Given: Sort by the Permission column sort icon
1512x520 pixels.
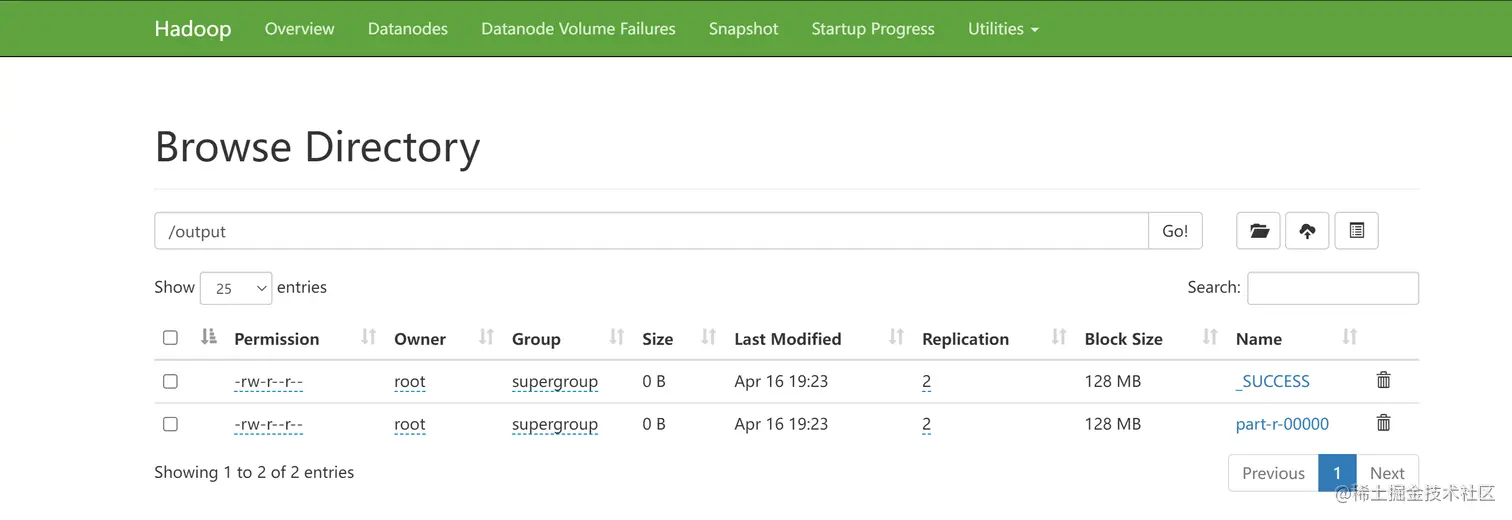Looking at the screenshot, I should 368,338.
